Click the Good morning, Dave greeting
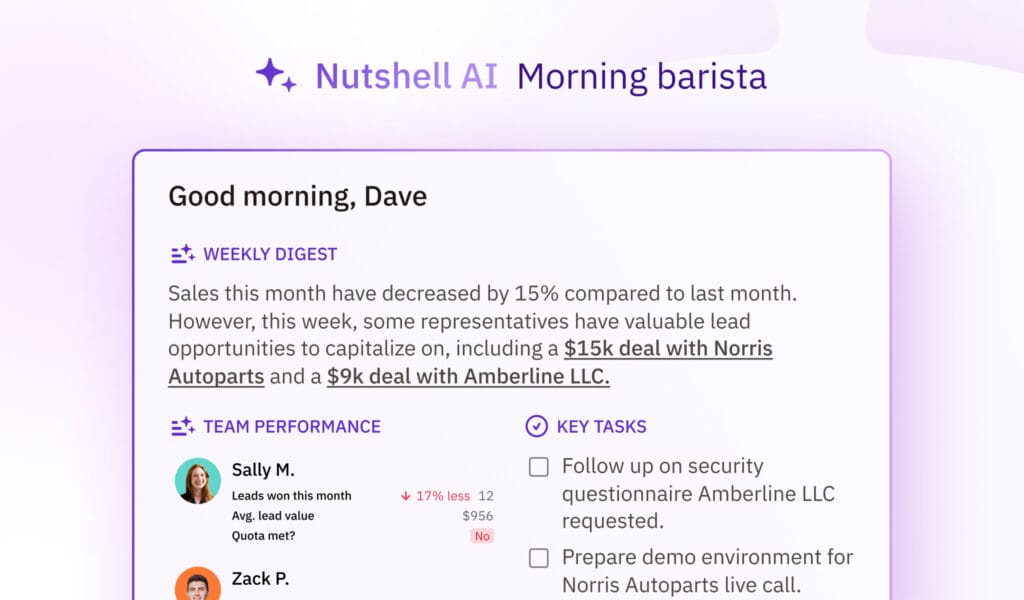1024x600 pixels. (x=297, y=196)
